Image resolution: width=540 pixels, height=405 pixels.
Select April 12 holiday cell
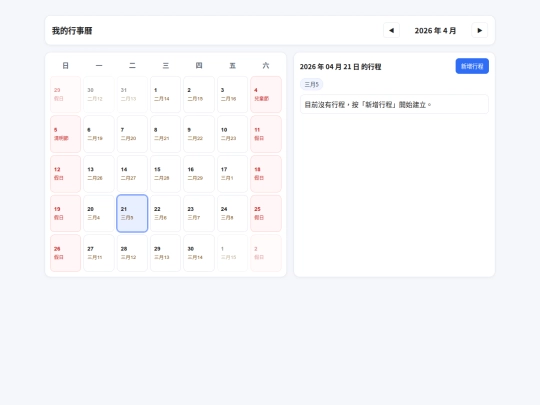coord(65,174)
